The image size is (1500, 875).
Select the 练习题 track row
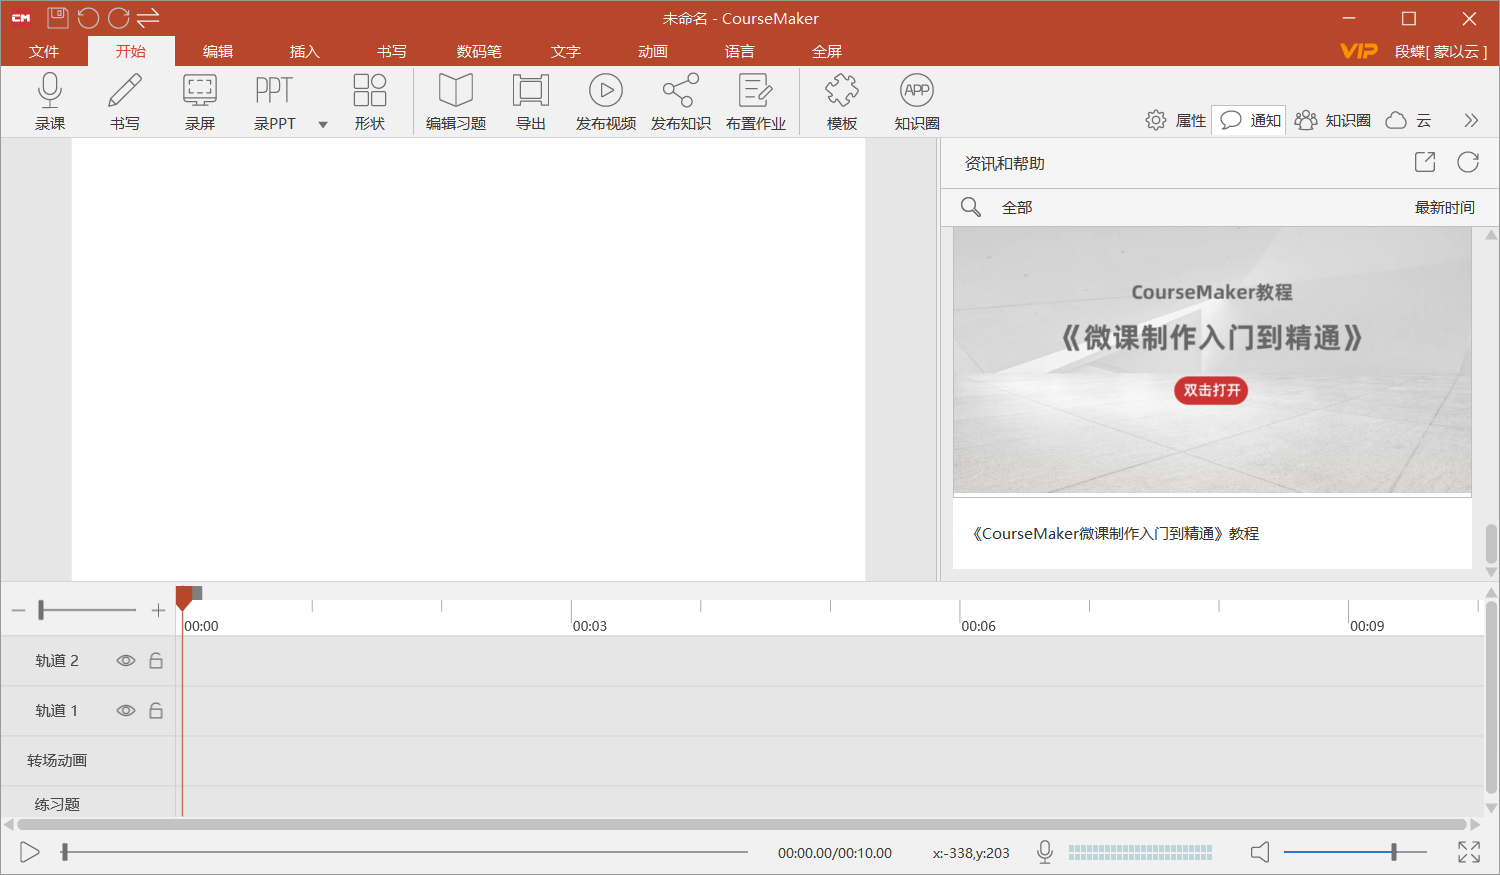(742, 802)
